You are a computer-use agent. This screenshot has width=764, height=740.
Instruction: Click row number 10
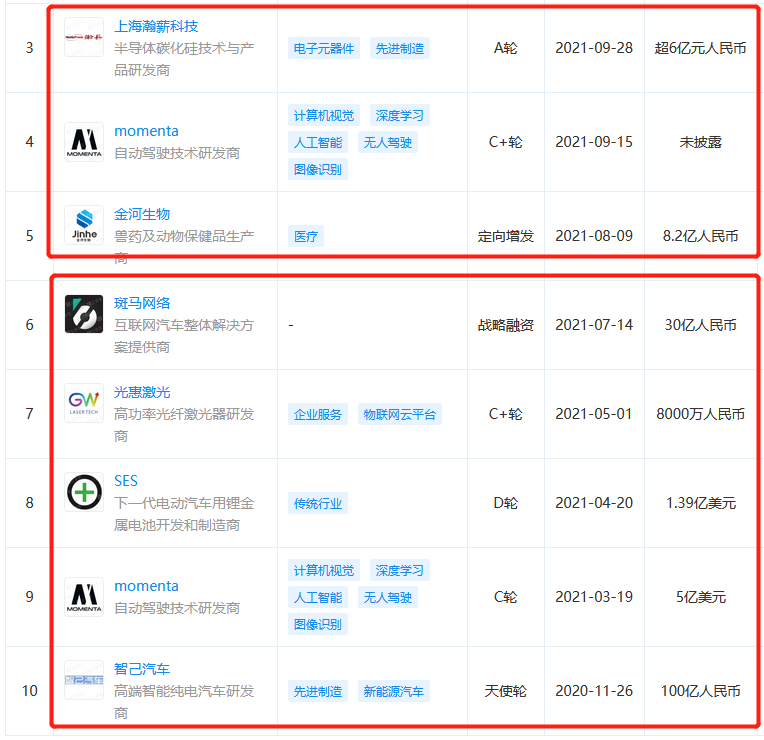[29, 691]
